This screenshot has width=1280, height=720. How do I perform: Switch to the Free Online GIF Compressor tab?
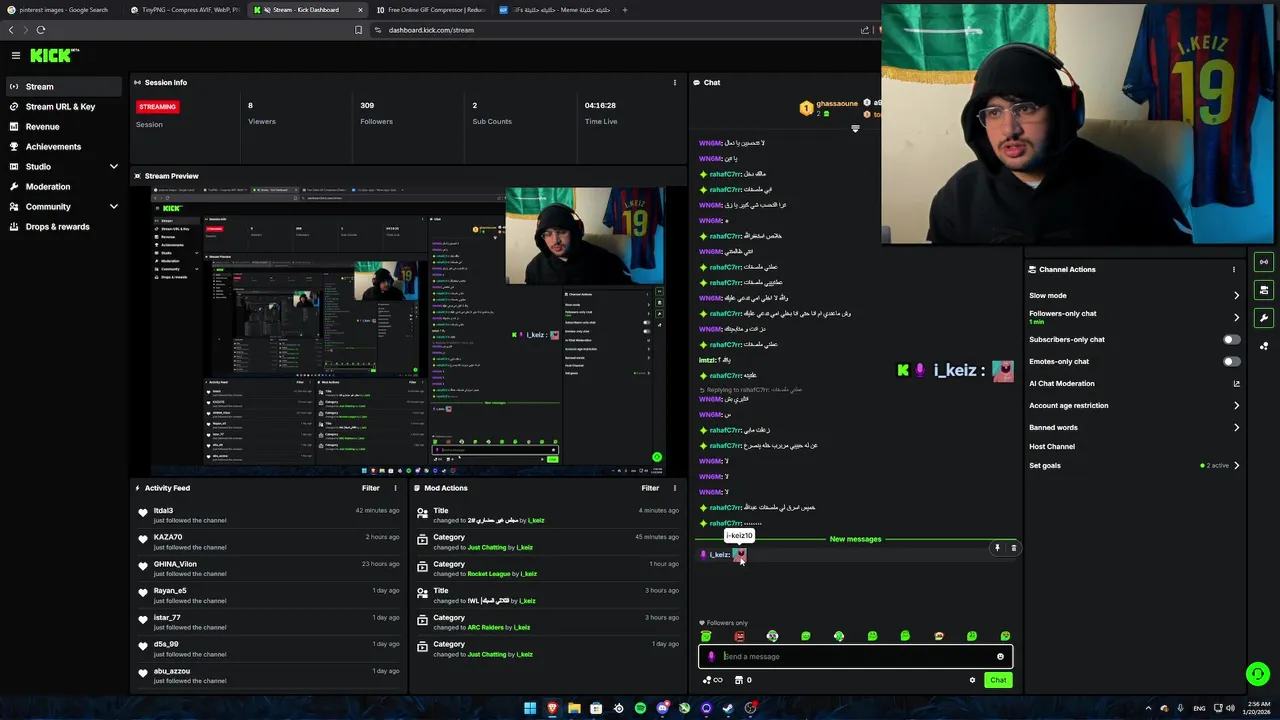(x=430, y=10)
